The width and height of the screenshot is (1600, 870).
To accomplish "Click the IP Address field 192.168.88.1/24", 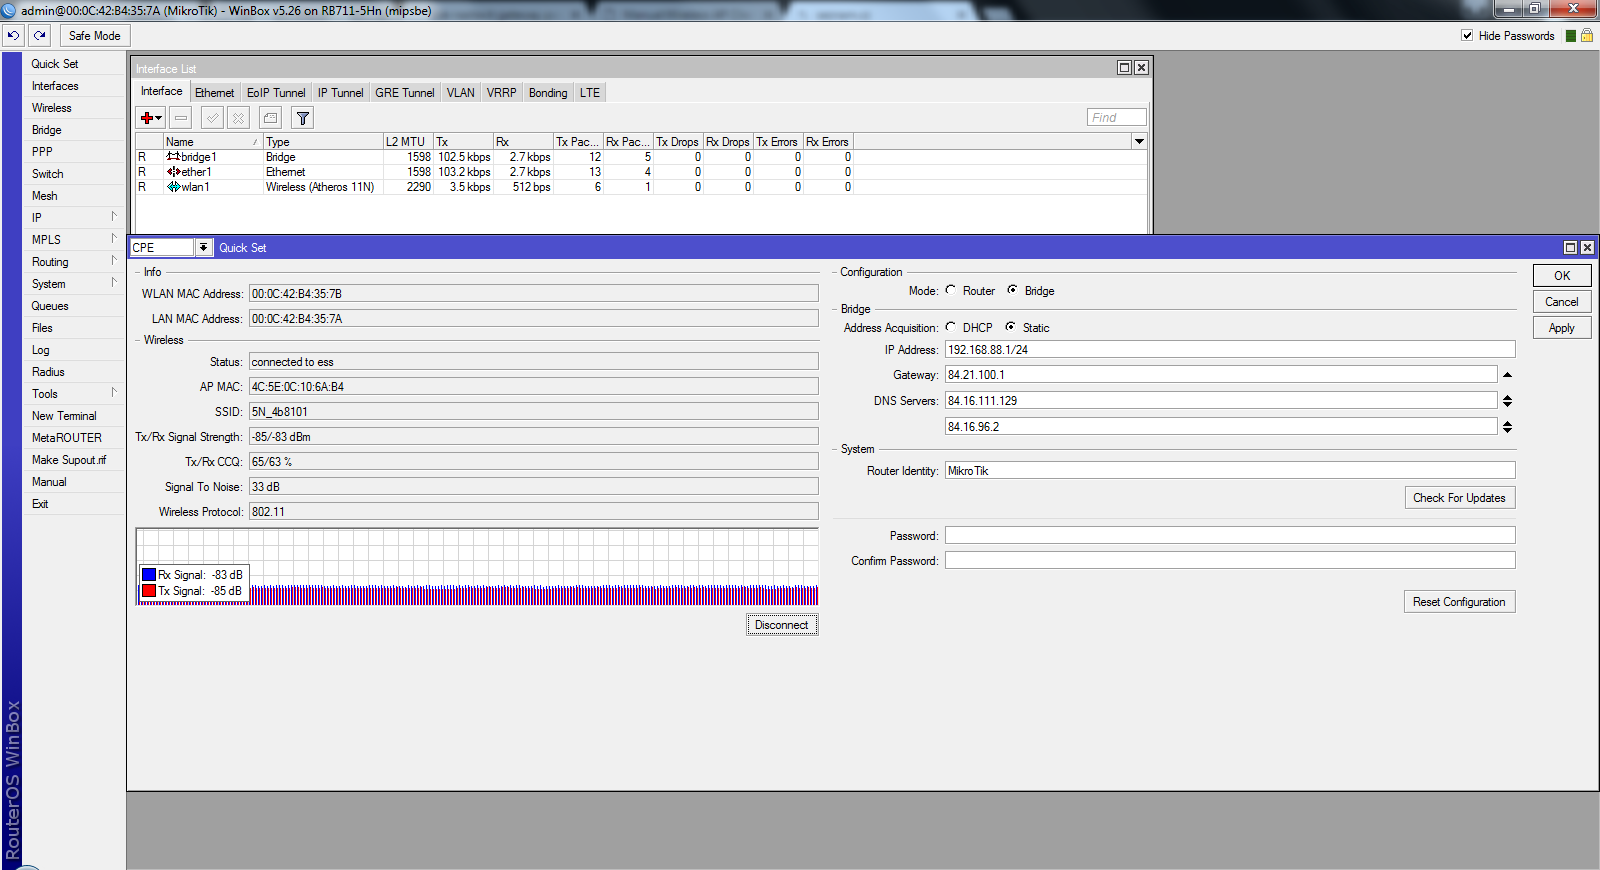I will [x=1230, y=349].
